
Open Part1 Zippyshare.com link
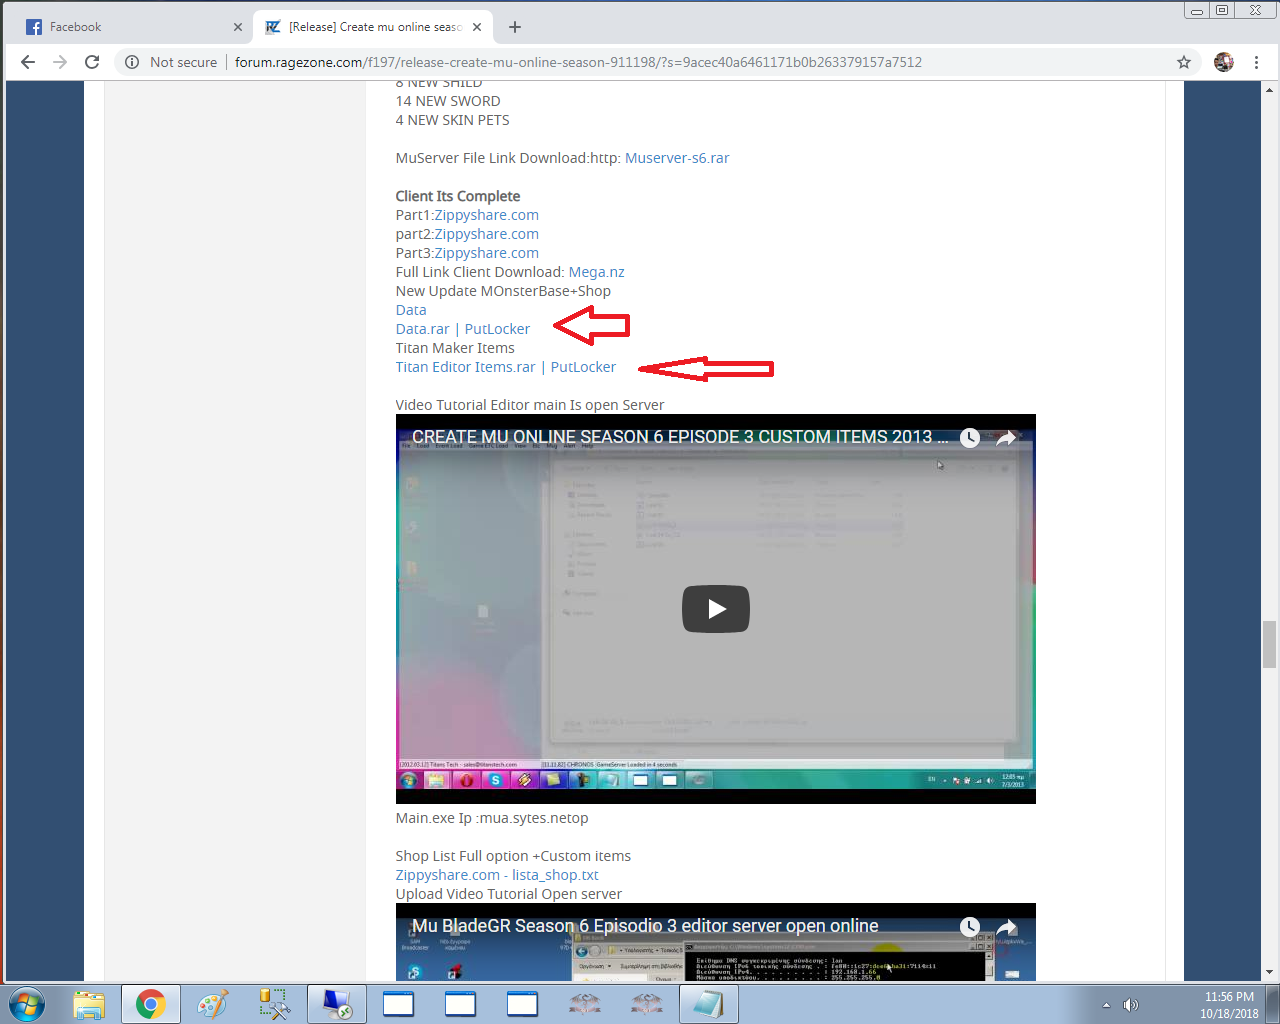(x=486, y=215)
